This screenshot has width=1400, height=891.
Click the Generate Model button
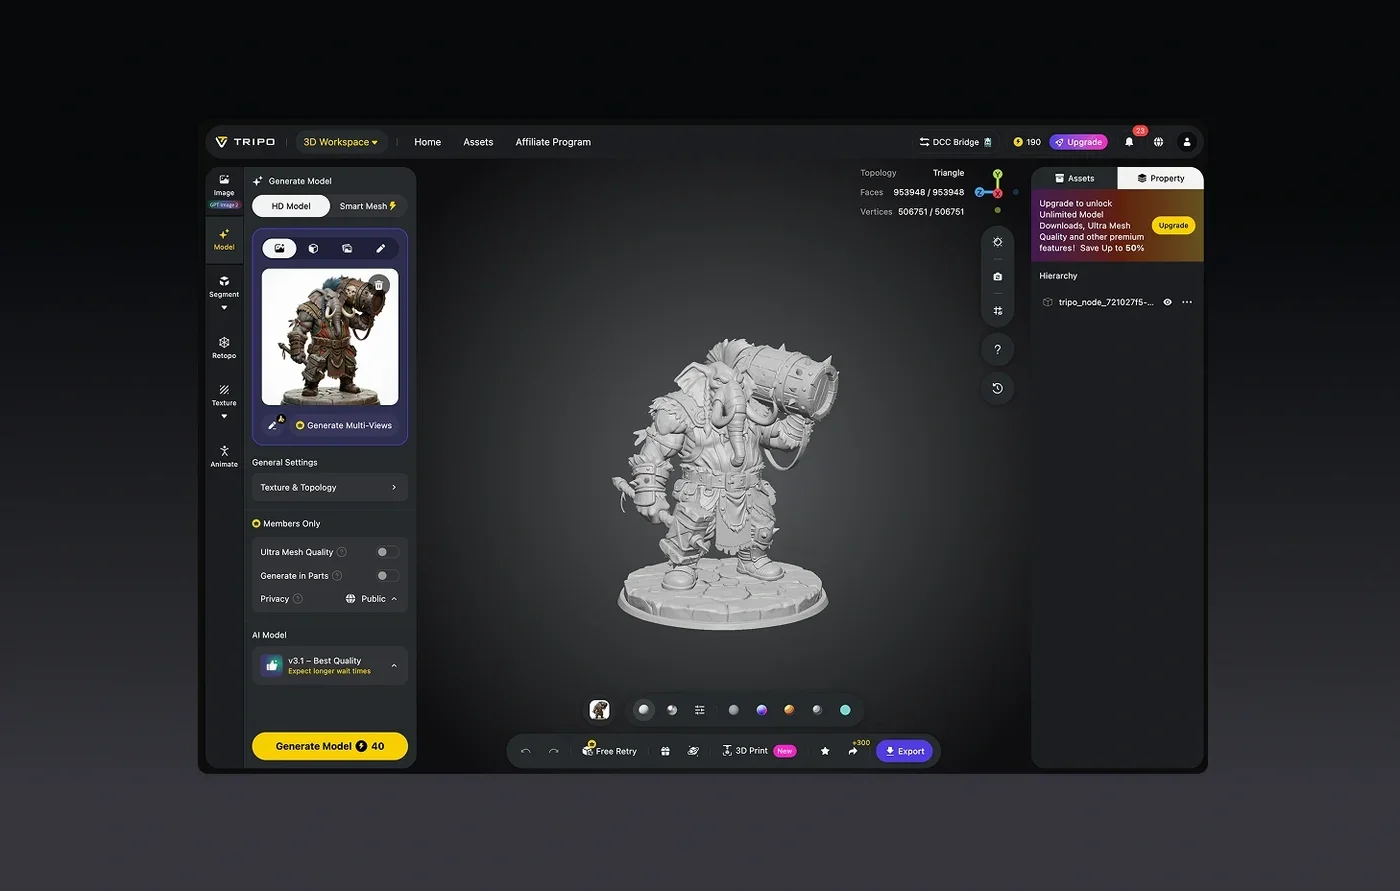[330, 746]
